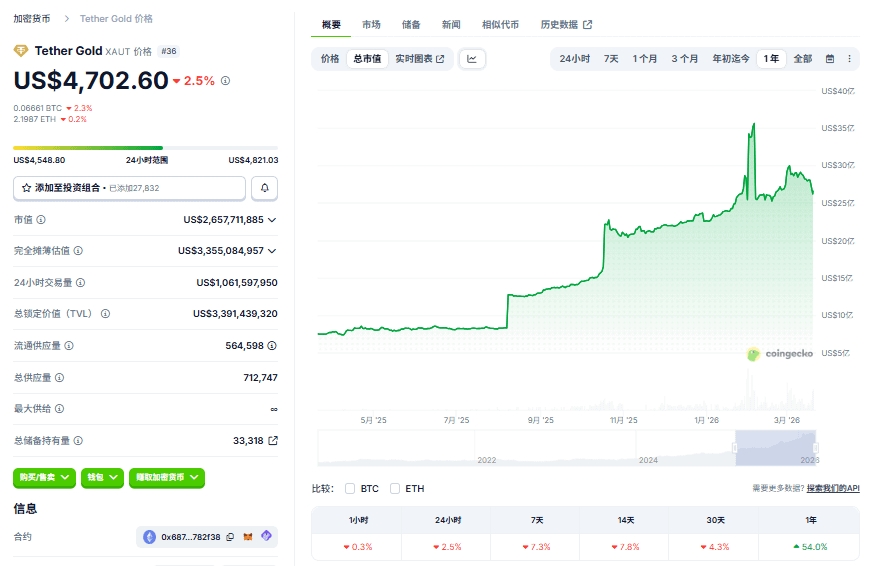Click the right handle of chart range navigator
875x566 pixels.
pos(815,448)
